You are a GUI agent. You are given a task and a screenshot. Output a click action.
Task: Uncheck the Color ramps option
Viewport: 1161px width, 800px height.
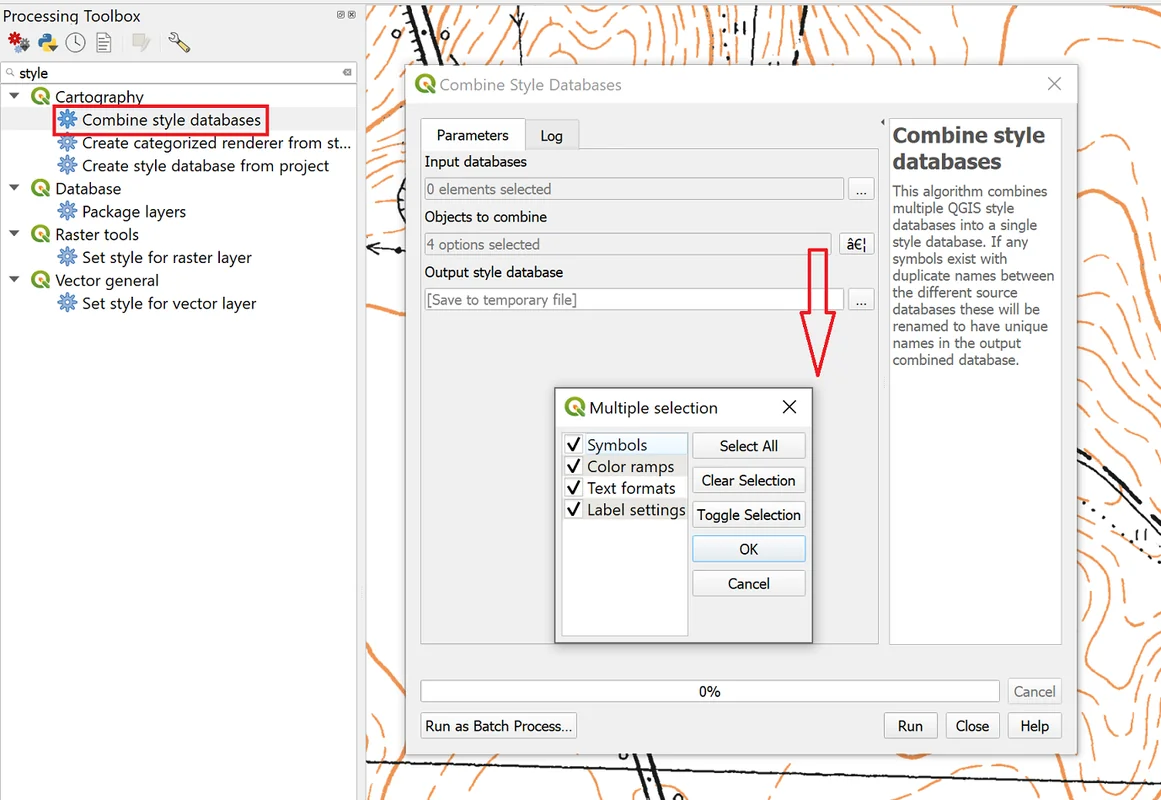574,467
